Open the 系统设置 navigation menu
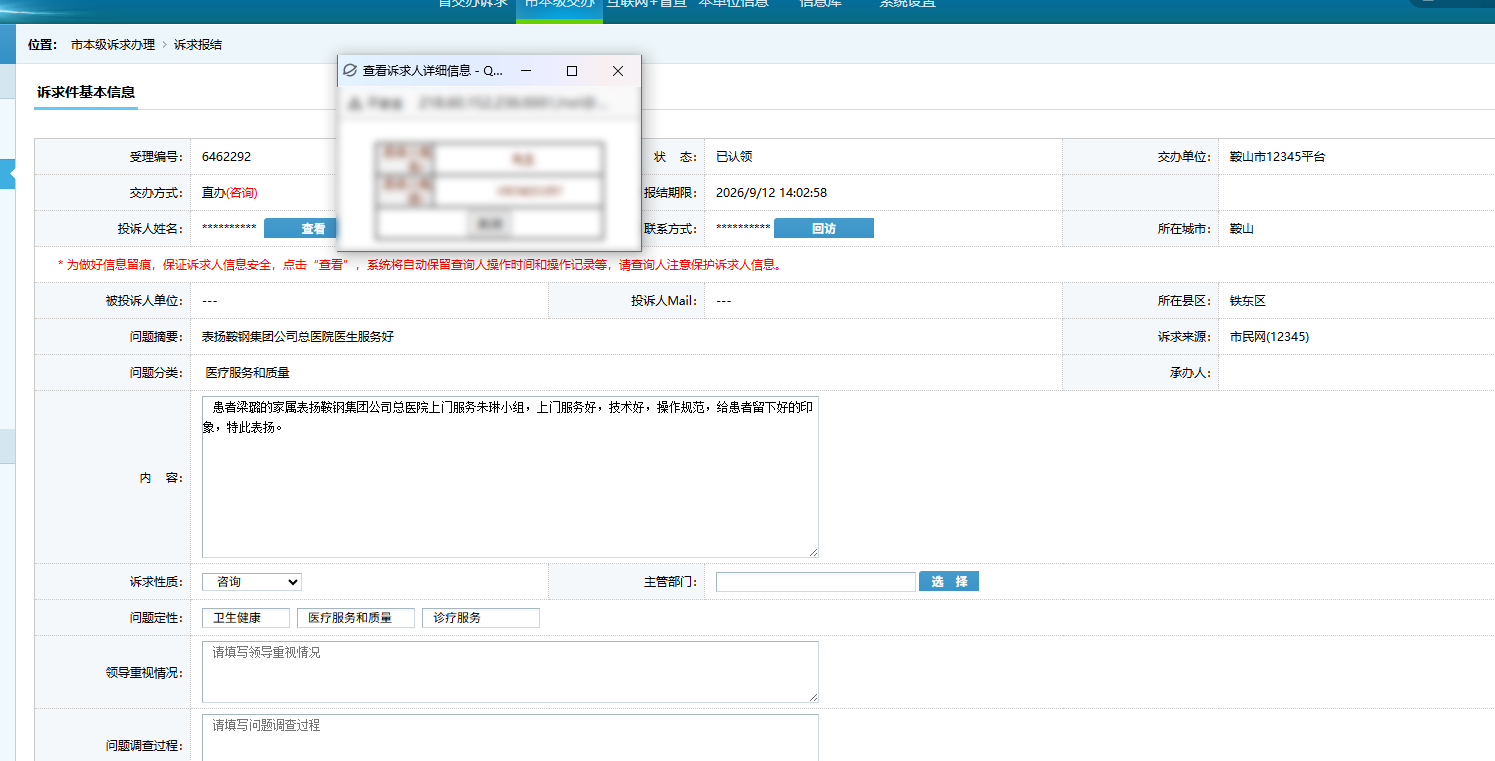The width and height of the screenshot is (1495, 761). (908, 4)
